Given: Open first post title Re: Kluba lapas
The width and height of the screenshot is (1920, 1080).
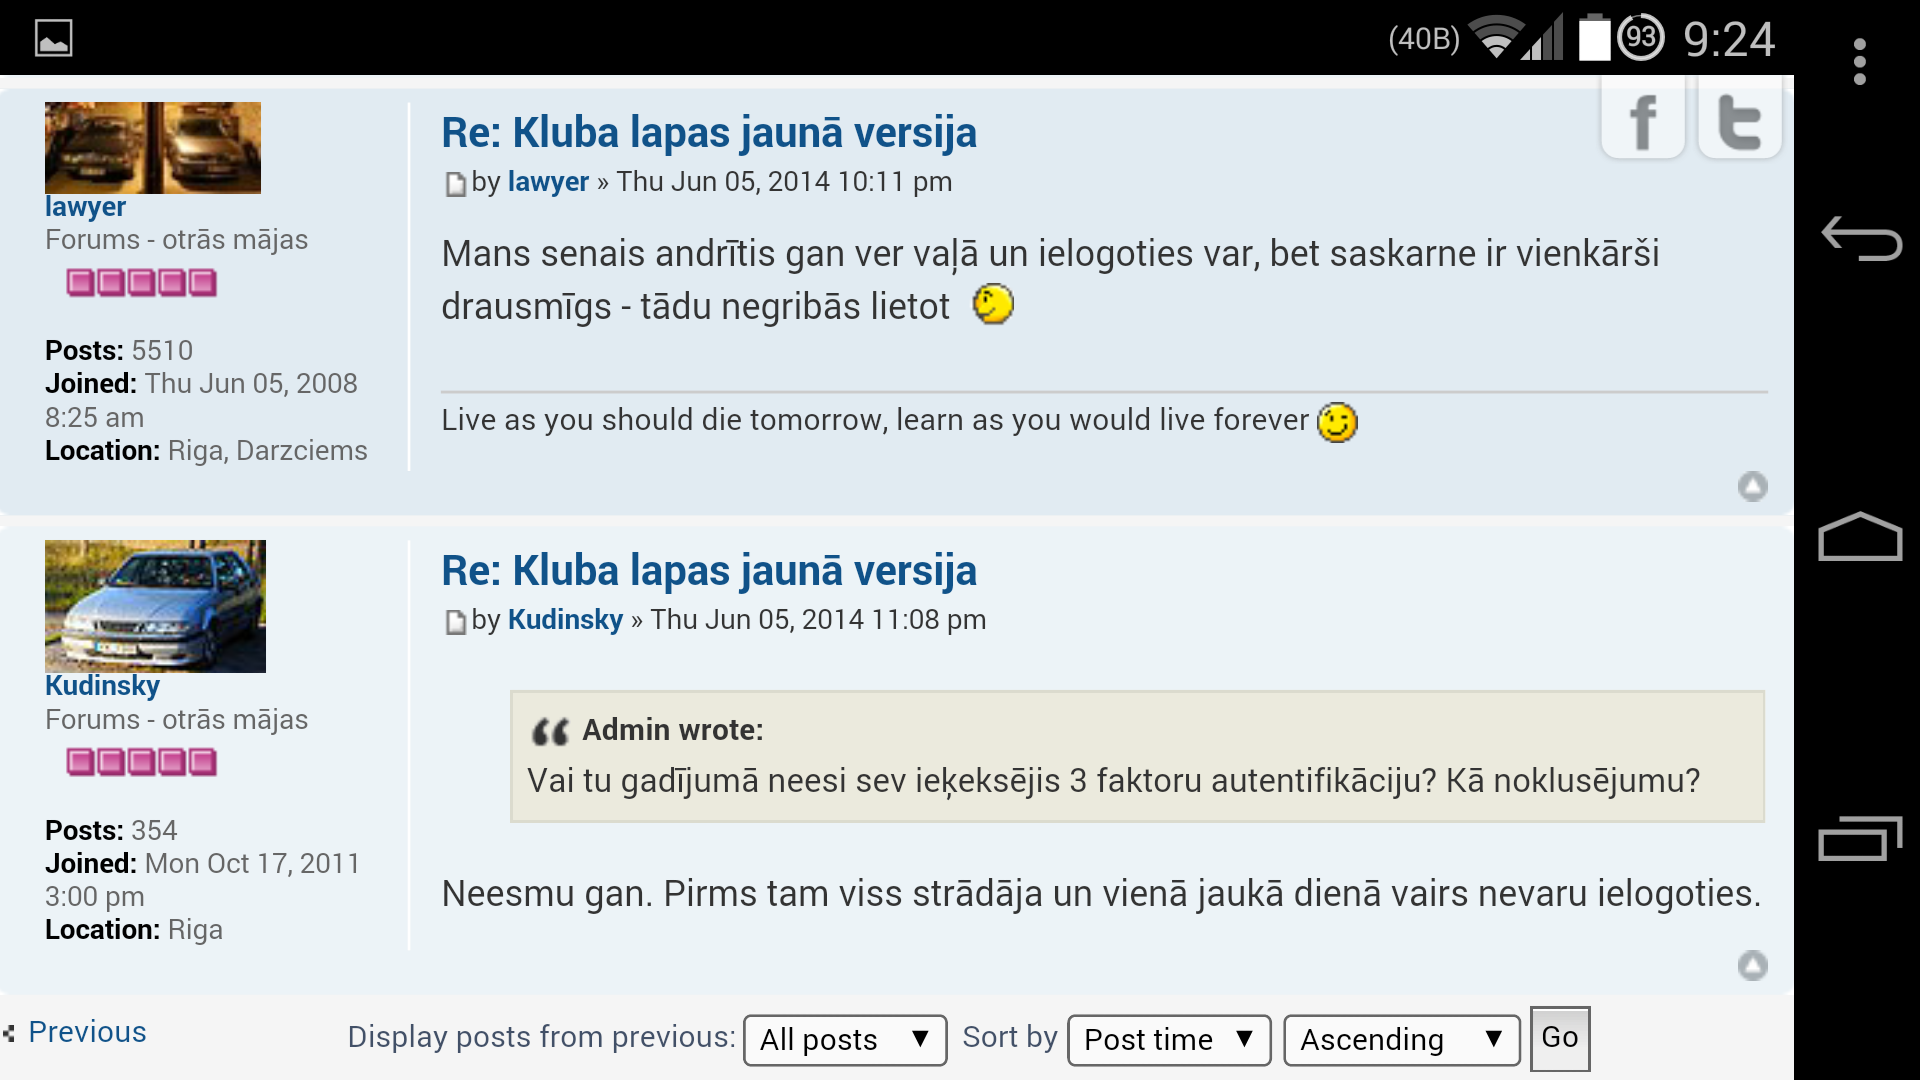Looking at the screenshot, I should pyautogui.click(x=708, y=133).
